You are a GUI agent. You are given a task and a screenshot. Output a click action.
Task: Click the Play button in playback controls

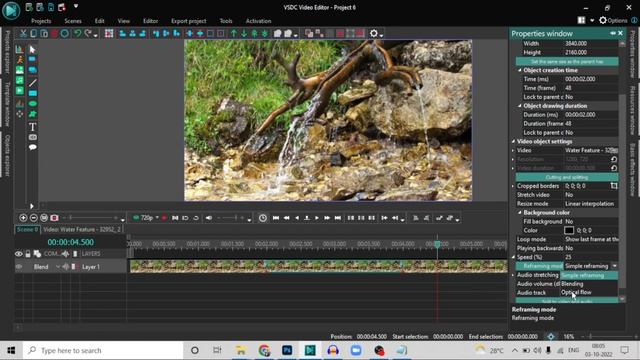point(317,218)
